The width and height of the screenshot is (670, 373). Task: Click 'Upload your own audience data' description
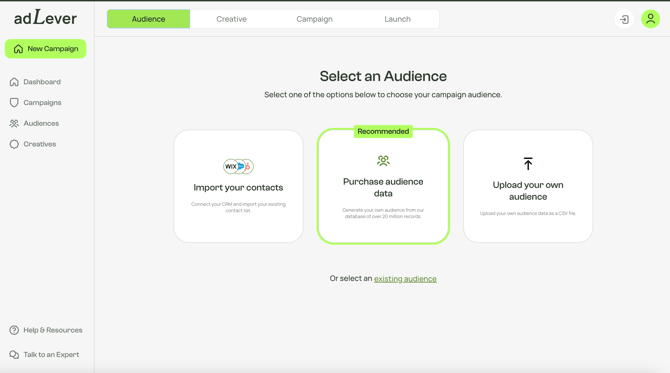coord(528,213)
